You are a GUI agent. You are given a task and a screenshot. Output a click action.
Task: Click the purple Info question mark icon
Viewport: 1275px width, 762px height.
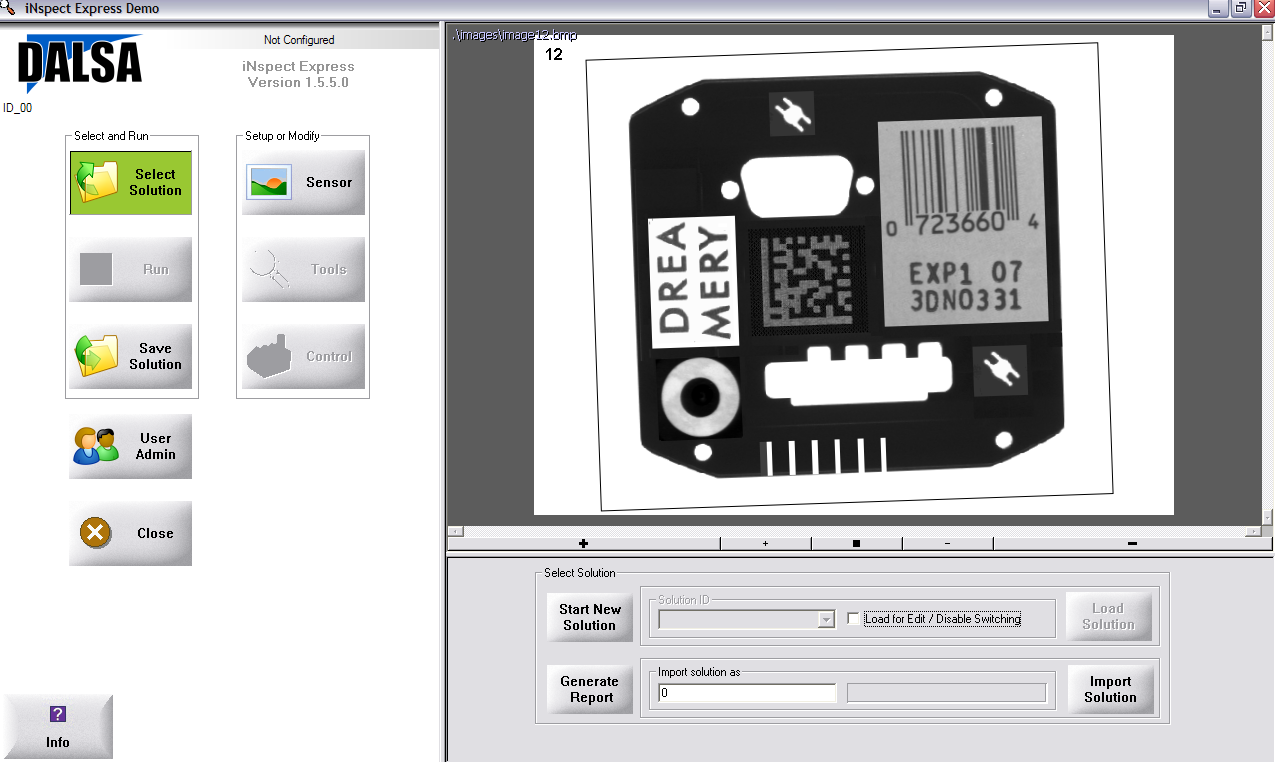tap(58, 714)
